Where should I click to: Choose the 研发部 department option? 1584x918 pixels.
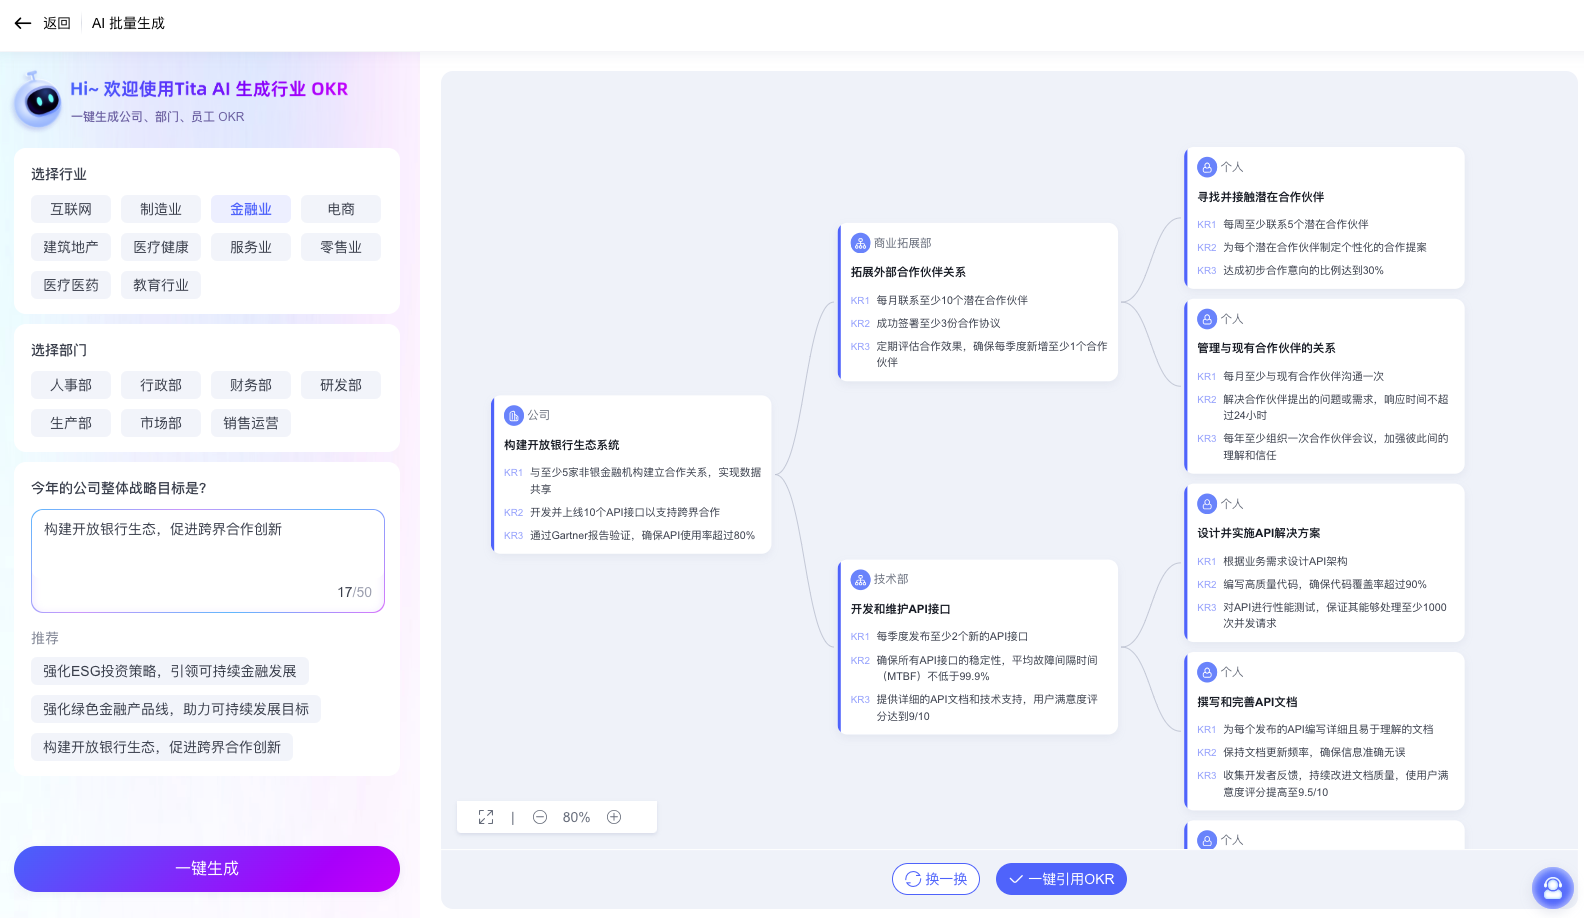point(341,385)
